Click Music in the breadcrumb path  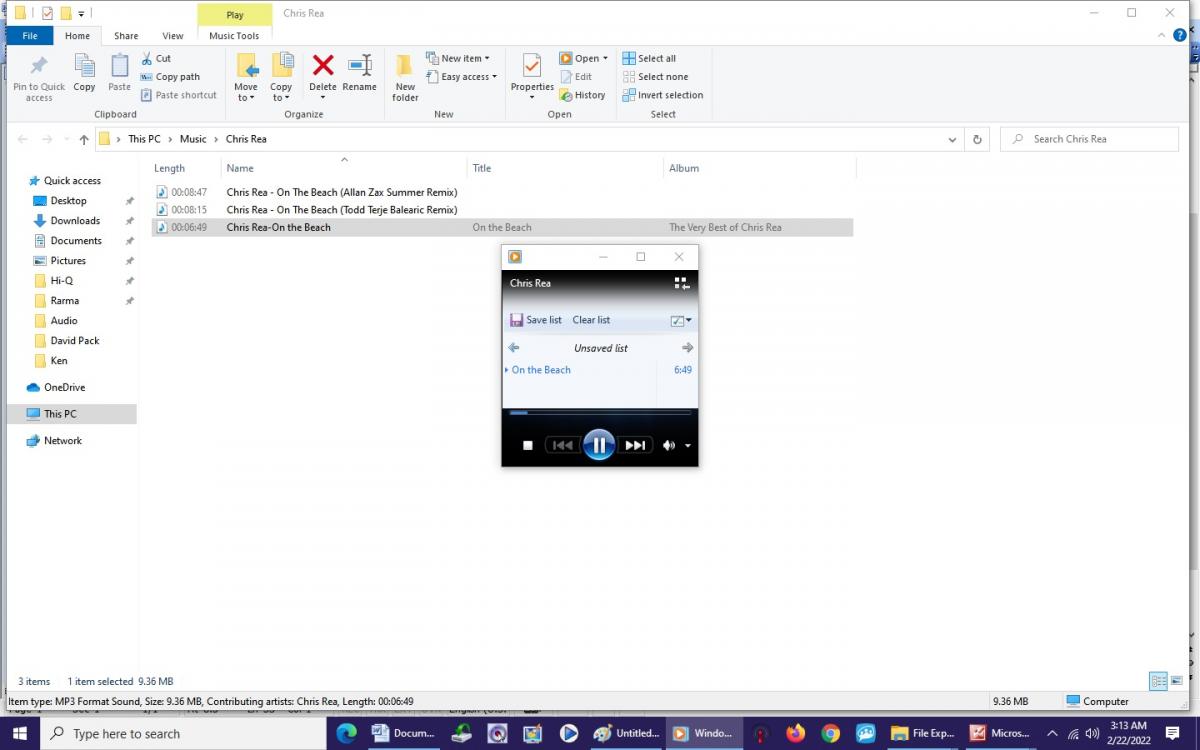click(x=193, y=139)
